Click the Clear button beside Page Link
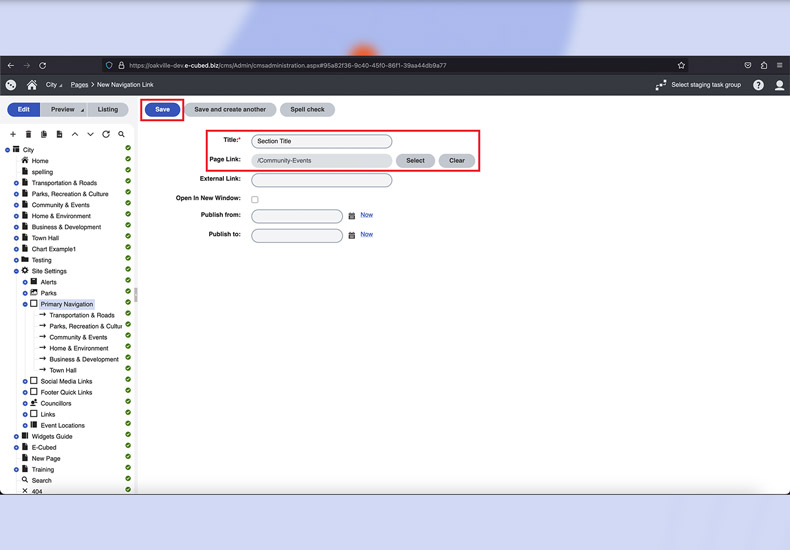The height and width of the screenshot is (550, 790). click(x=456, y=160)
